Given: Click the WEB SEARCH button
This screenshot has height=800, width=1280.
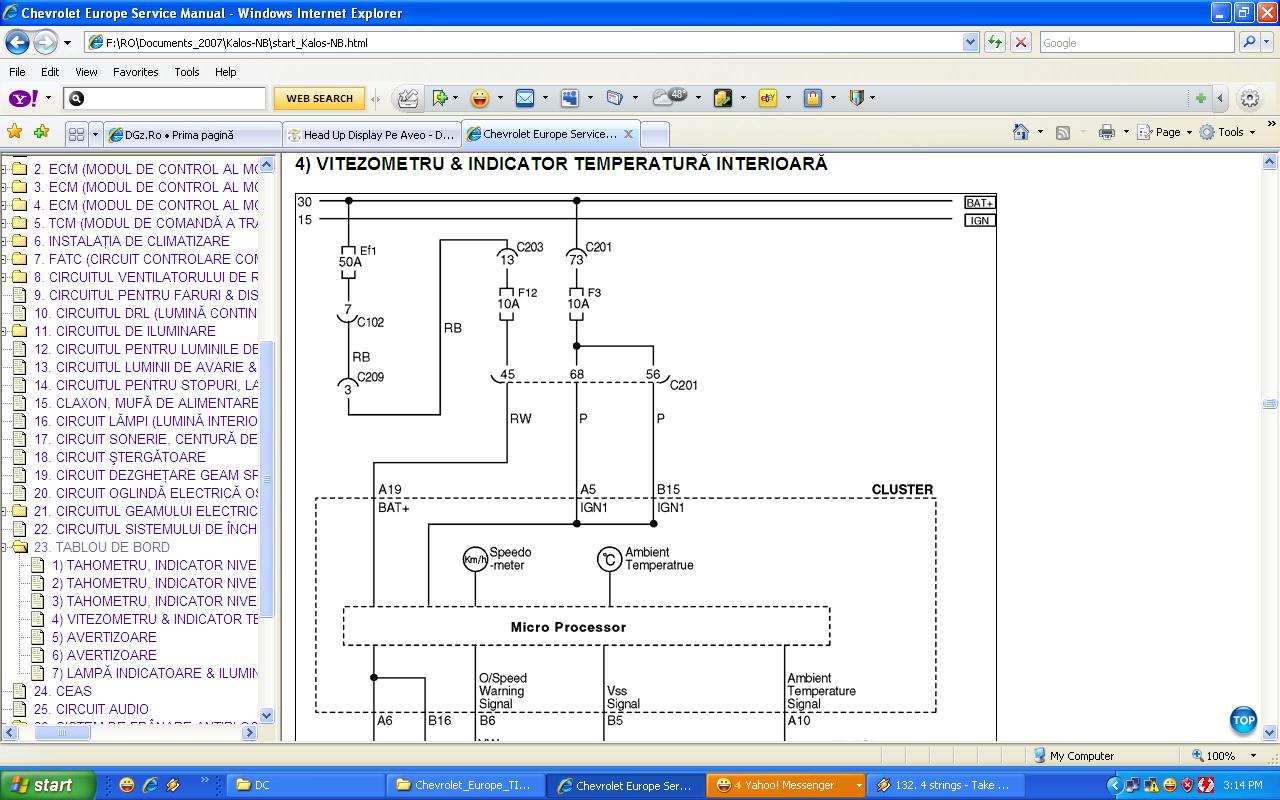Looking at the screenshot, I should [319, 98].
